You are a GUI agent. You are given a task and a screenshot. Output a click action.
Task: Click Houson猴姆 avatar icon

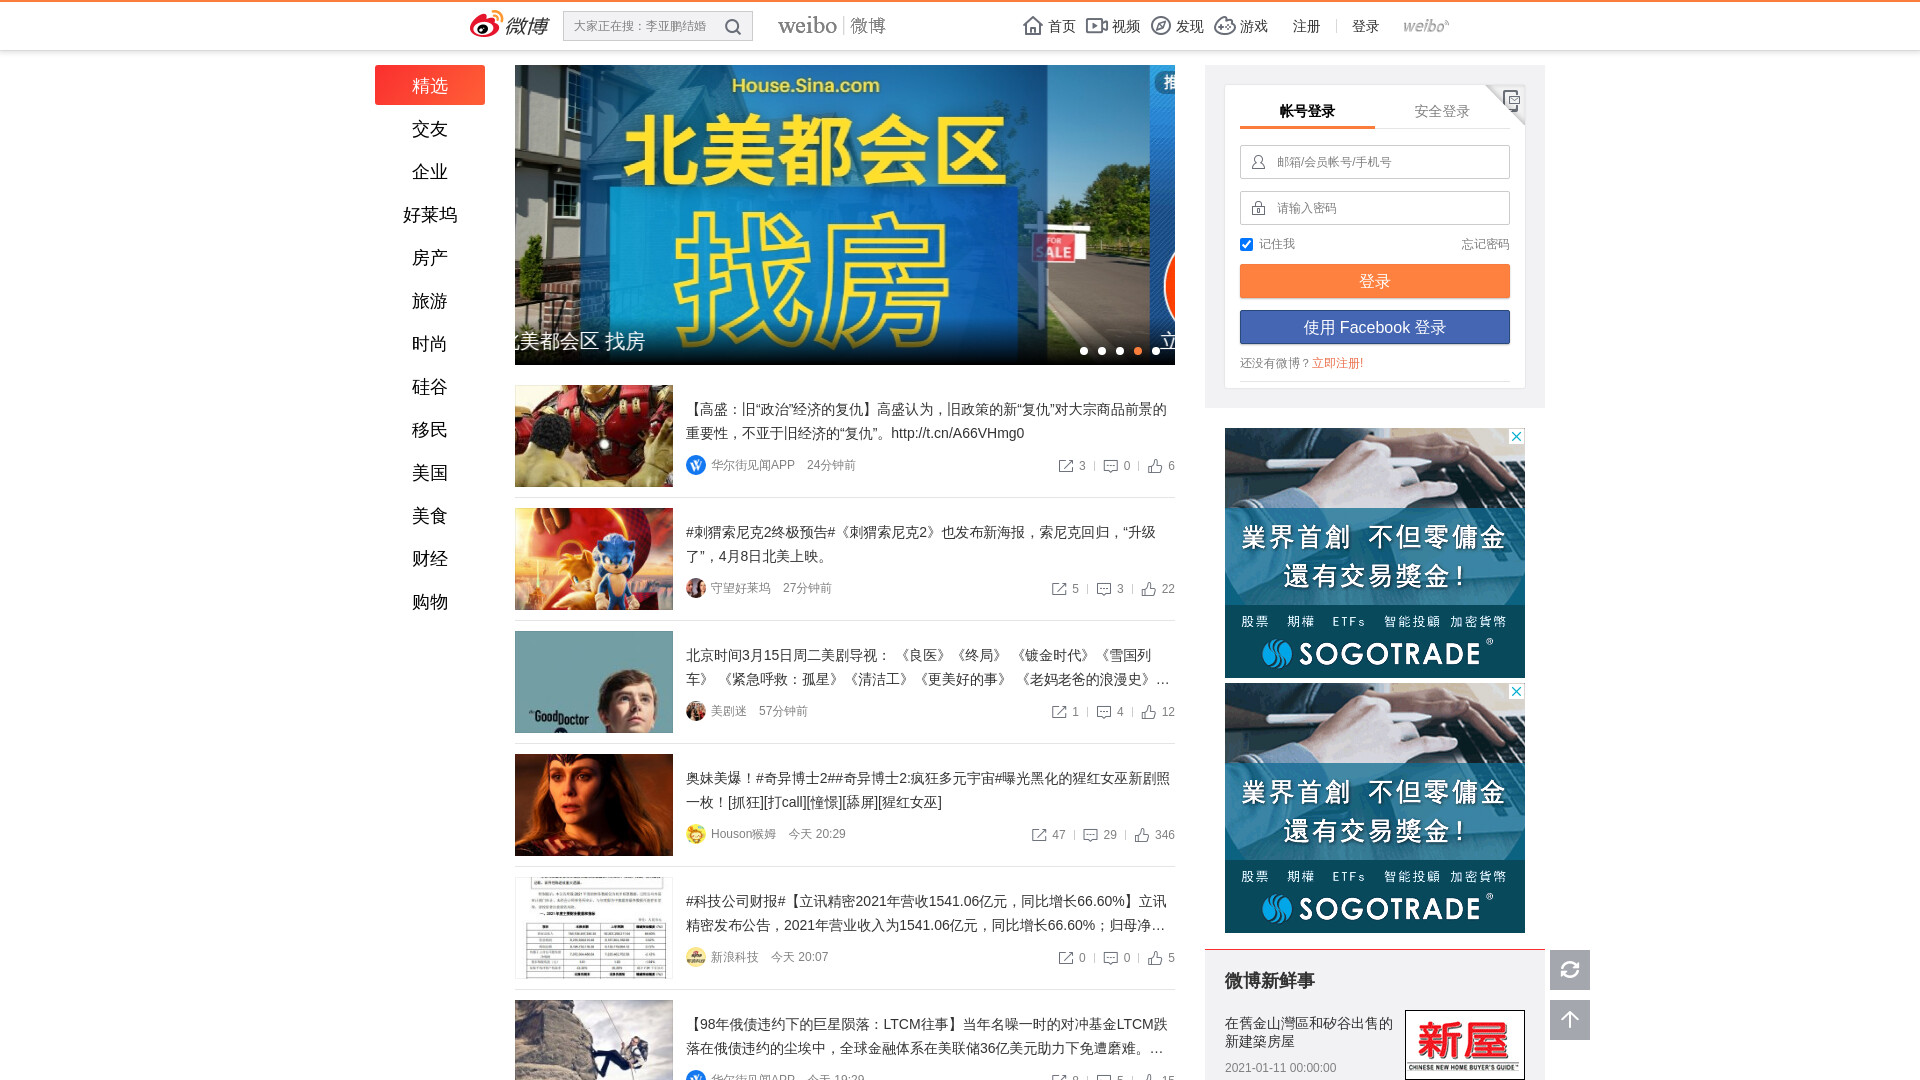(x=696, y=834)
